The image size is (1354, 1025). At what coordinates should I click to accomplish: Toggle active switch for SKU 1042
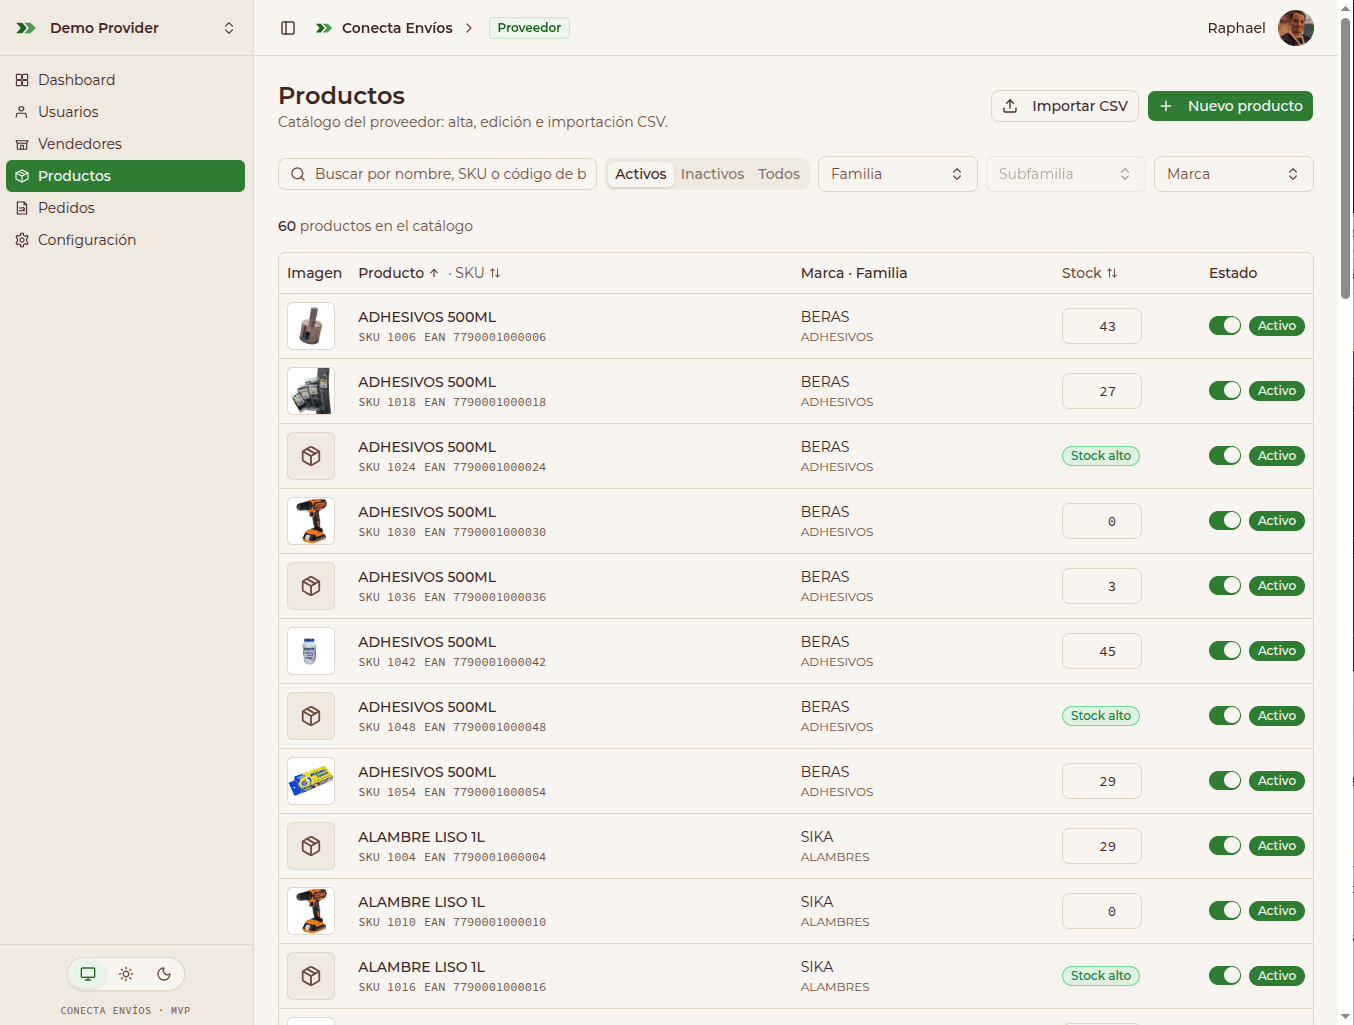[1225, 651]
